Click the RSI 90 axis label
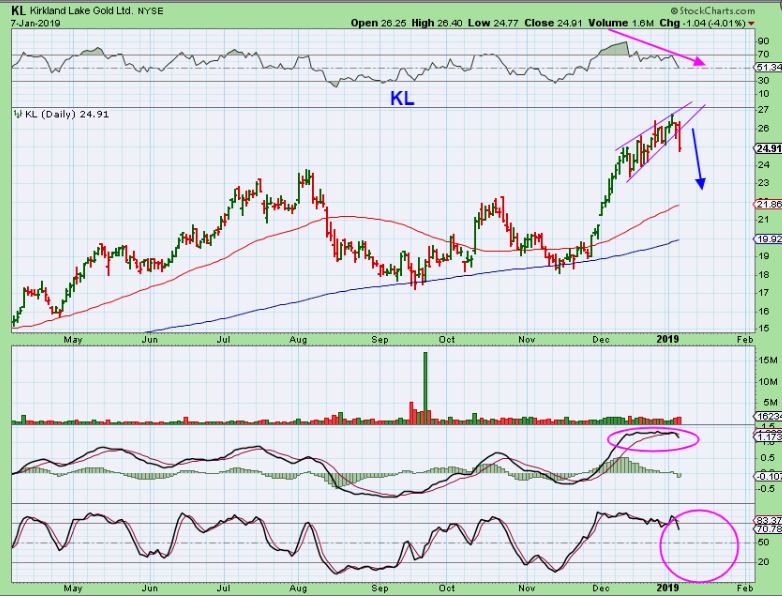The image size is (782, 596). (763, 41)
